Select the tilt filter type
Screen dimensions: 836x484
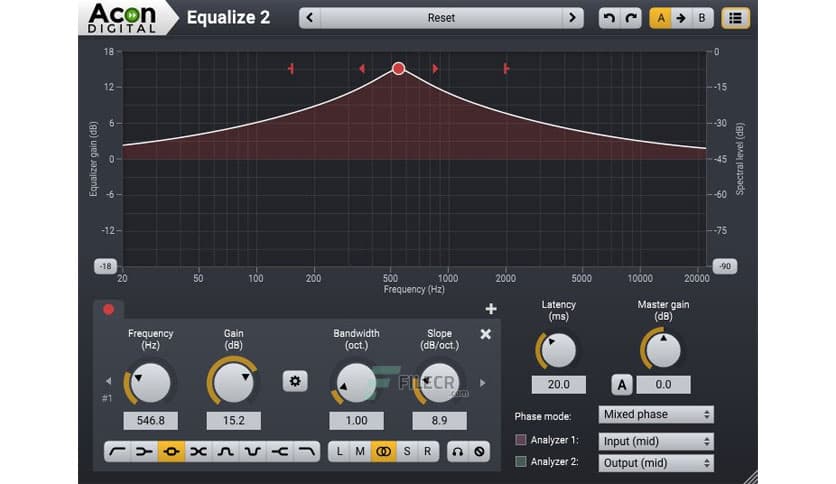[198, 451]
